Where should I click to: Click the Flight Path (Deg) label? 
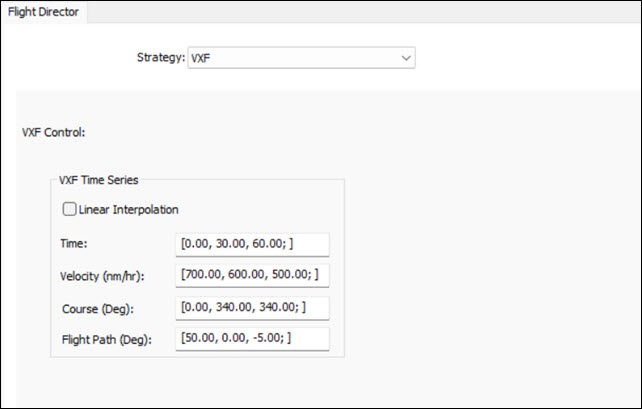click(x=105, y=340)
